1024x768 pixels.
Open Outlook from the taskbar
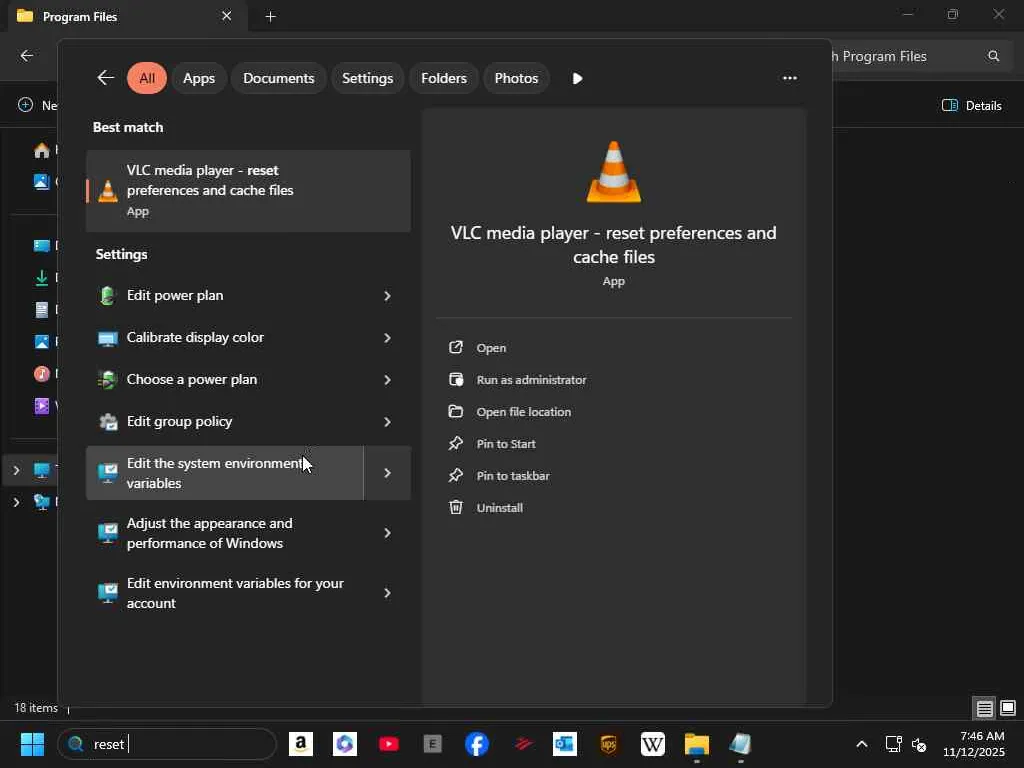pos(564,744)
